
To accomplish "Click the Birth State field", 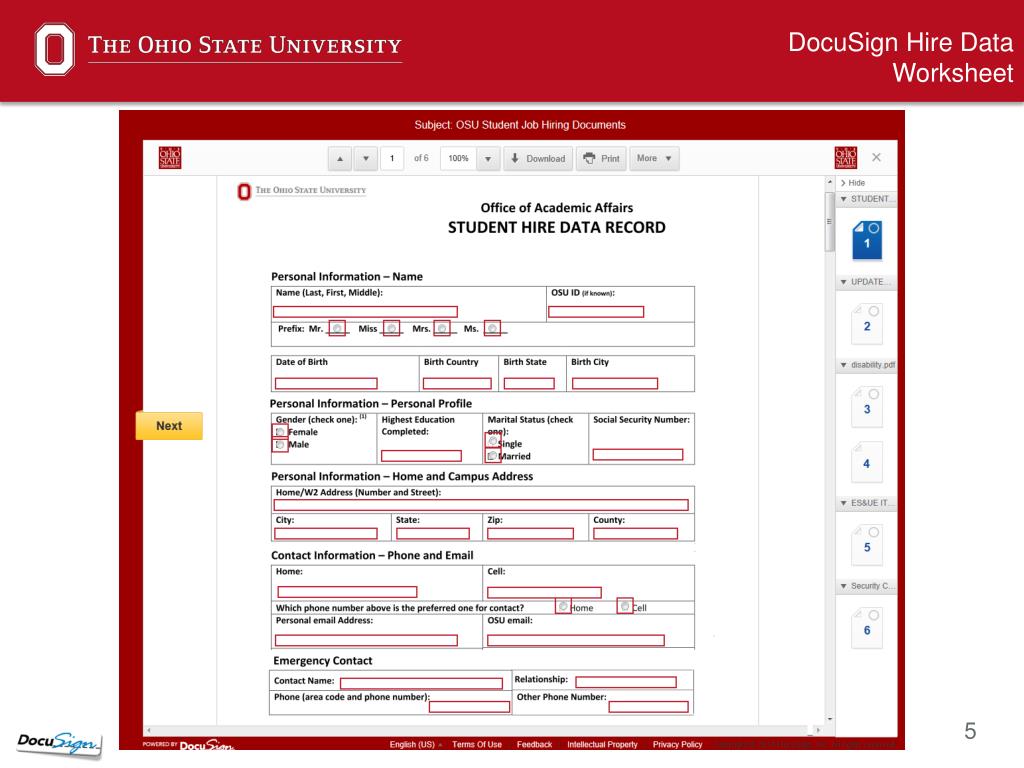I will pos(529,383).
